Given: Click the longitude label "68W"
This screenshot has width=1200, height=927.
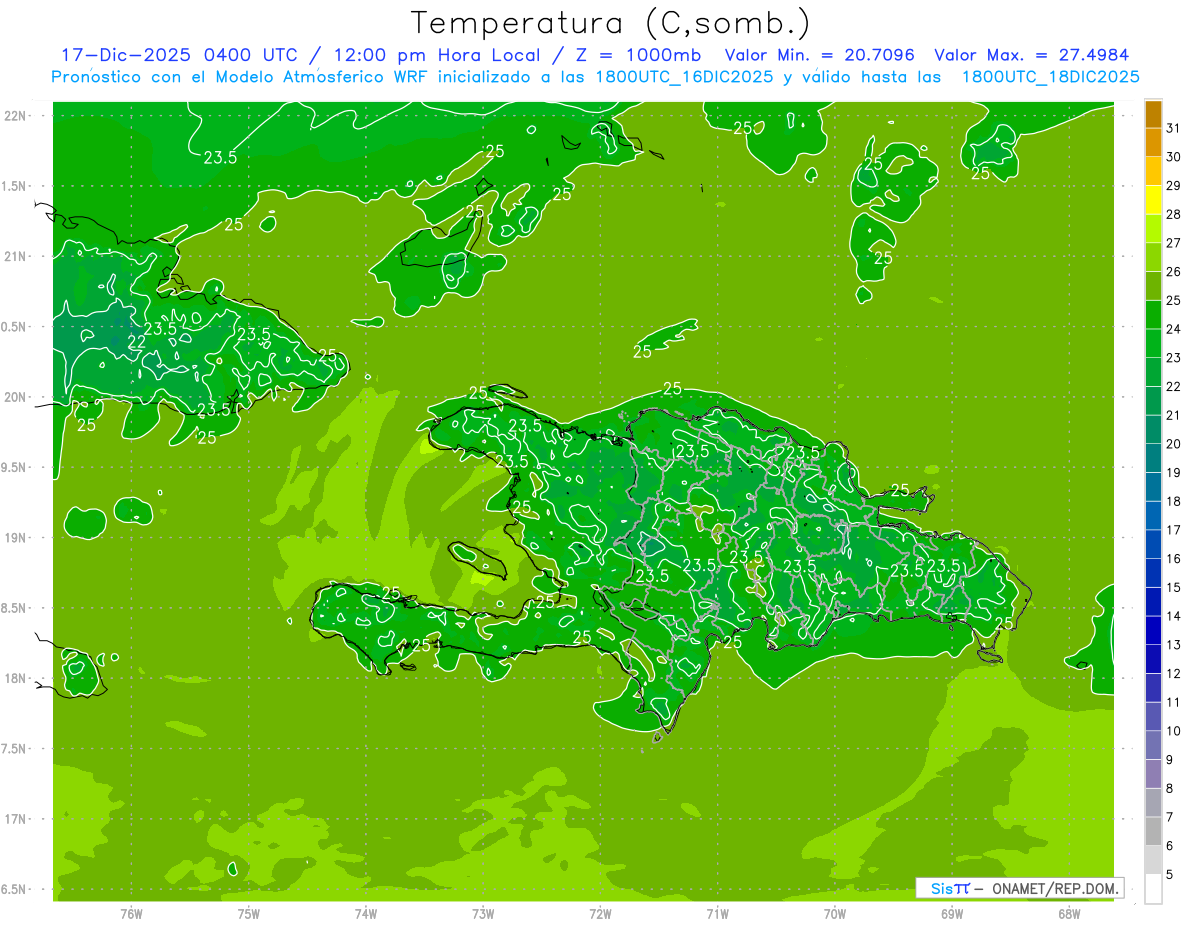Looking at the screenshot, I should click(1068, 914).
